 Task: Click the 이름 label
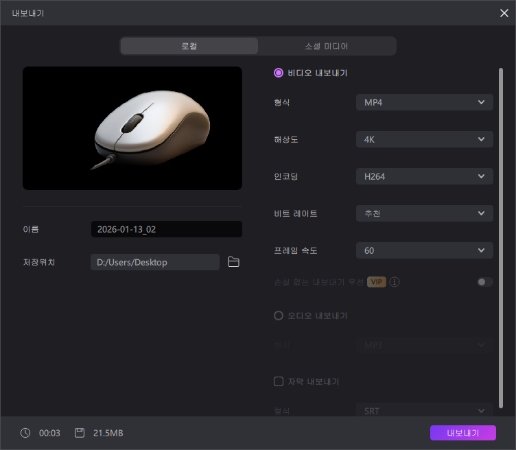(31, 229)
